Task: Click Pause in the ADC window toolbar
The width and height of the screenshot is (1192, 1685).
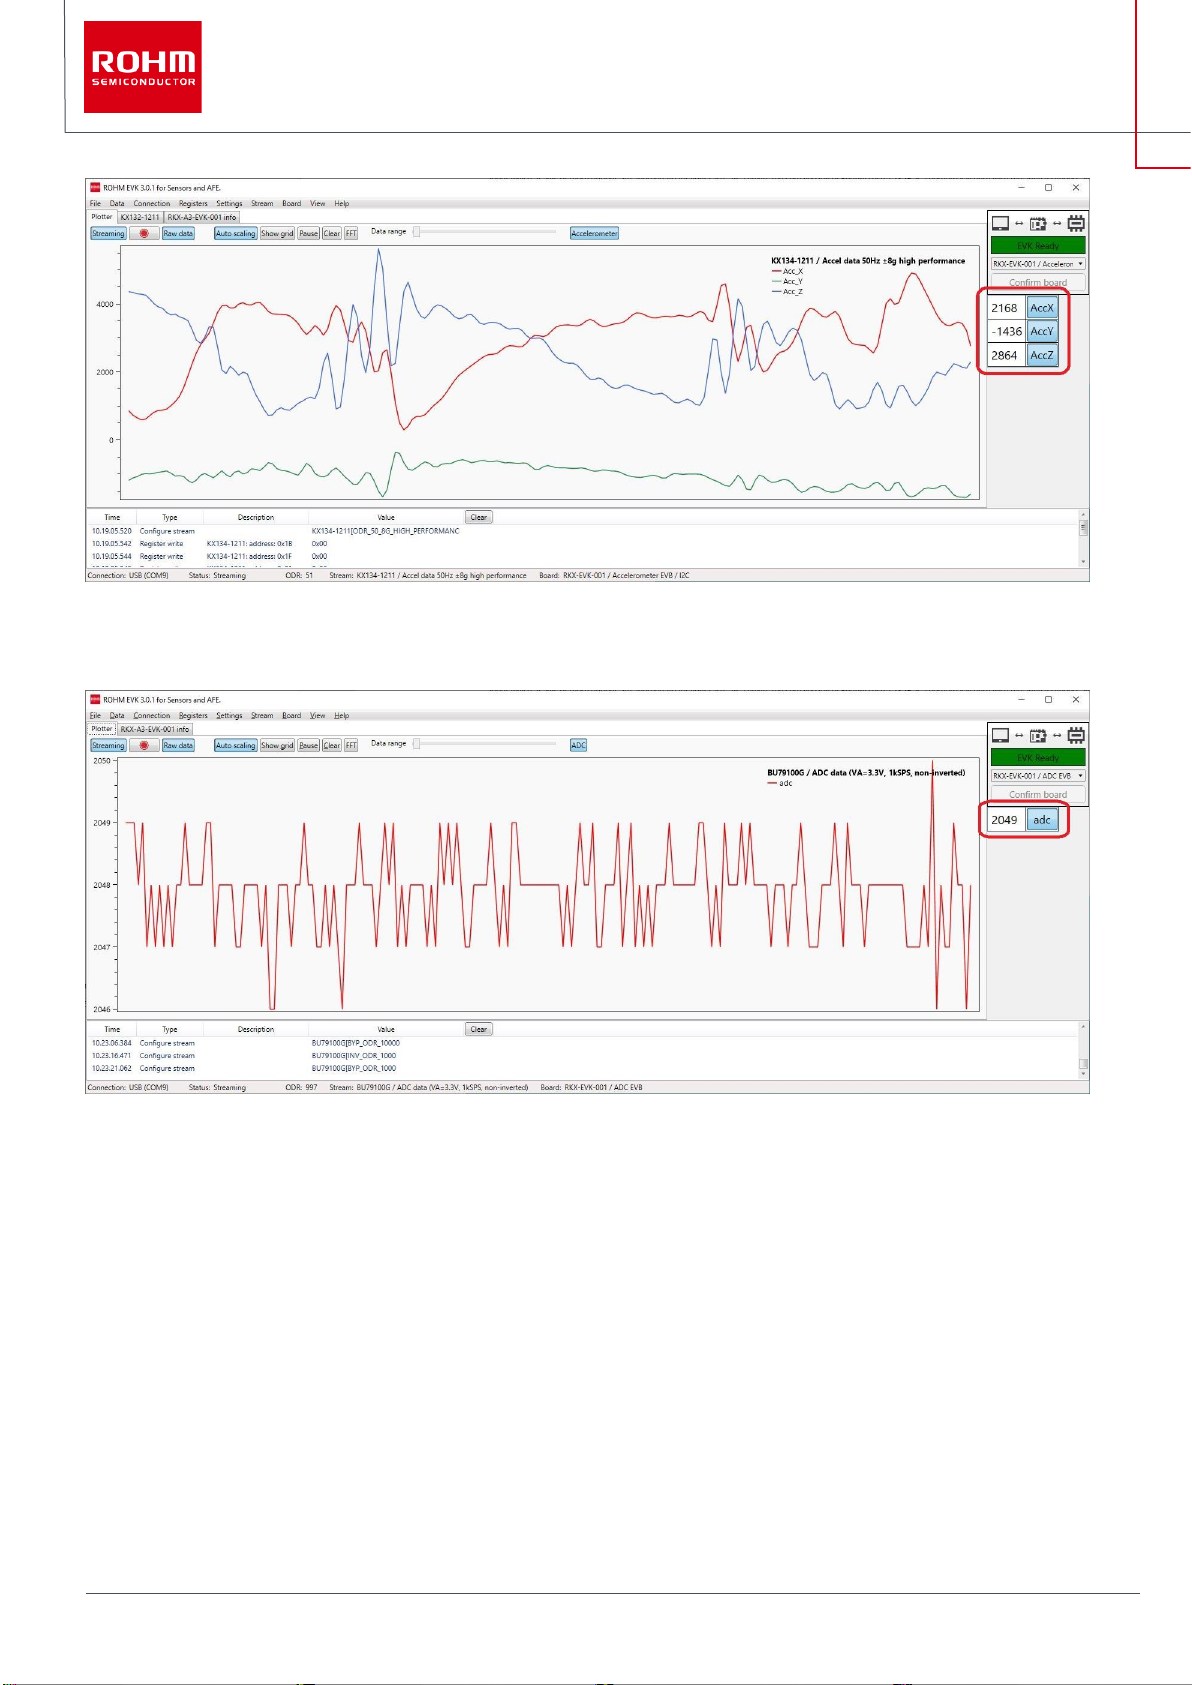Action: [308, 746]
